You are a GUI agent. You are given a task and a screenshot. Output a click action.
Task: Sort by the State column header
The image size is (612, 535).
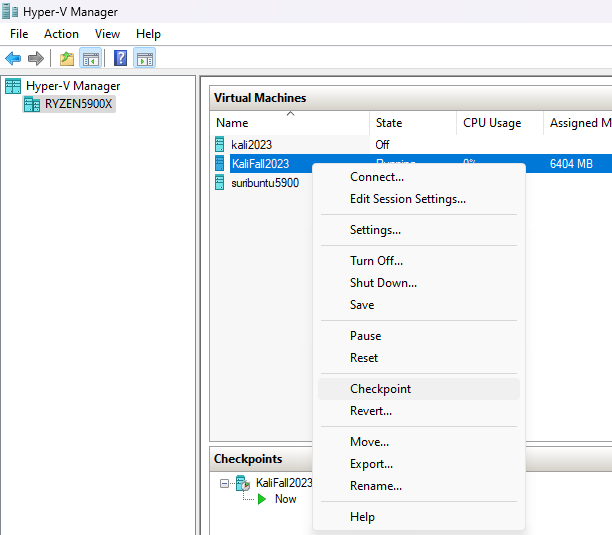coord(413,123)
